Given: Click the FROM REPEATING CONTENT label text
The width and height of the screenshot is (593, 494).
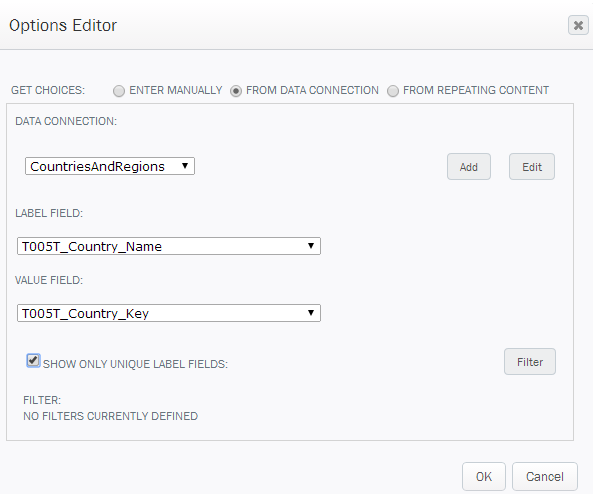Looking at the screenshot, I should pyautogui.click(x=476, y=90).
